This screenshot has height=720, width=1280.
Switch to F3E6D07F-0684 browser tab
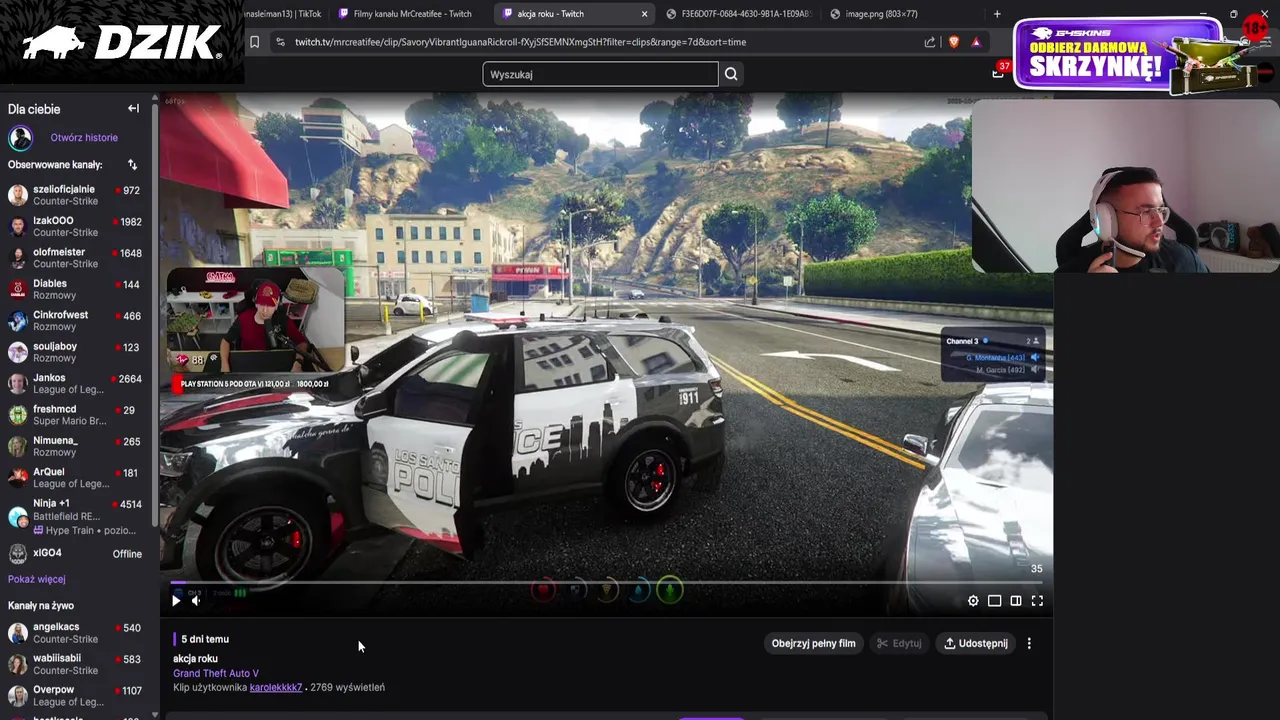[x=740, y=14]
